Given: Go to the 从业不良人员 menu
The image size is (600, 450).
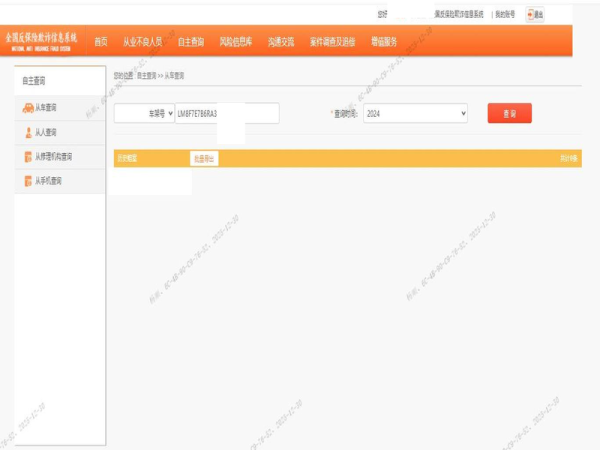Looking at the screenshot, I should pyautogui.click(x=142, y=42).
